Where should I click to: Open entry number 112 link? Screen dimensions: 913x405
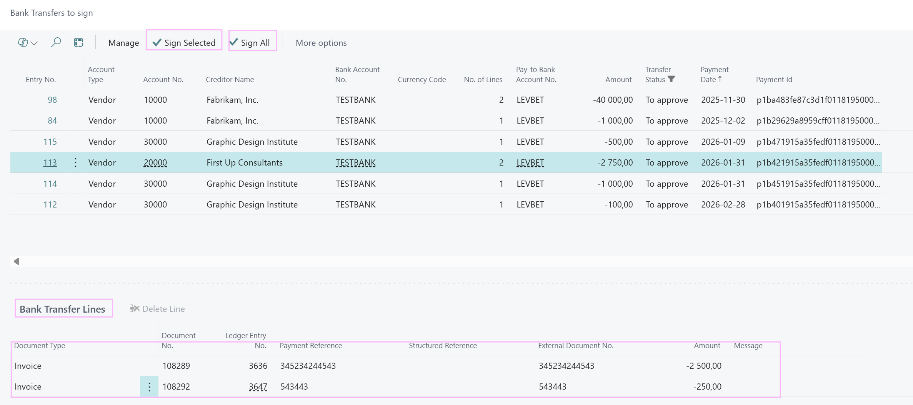pyautogui.click(x=50, y=205)
